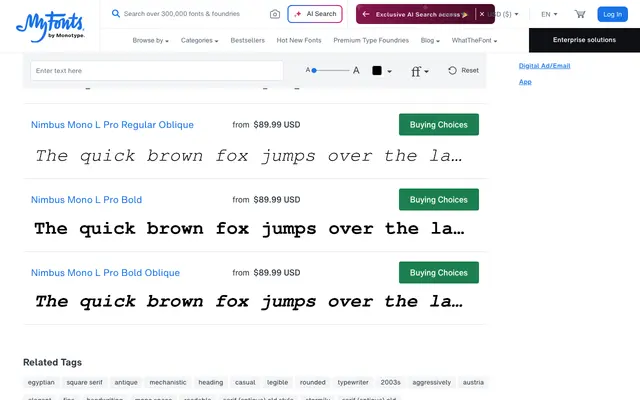This screenshot has height=400, width=640.
Task: Select the 2003s tag
Action: (390, 382)
